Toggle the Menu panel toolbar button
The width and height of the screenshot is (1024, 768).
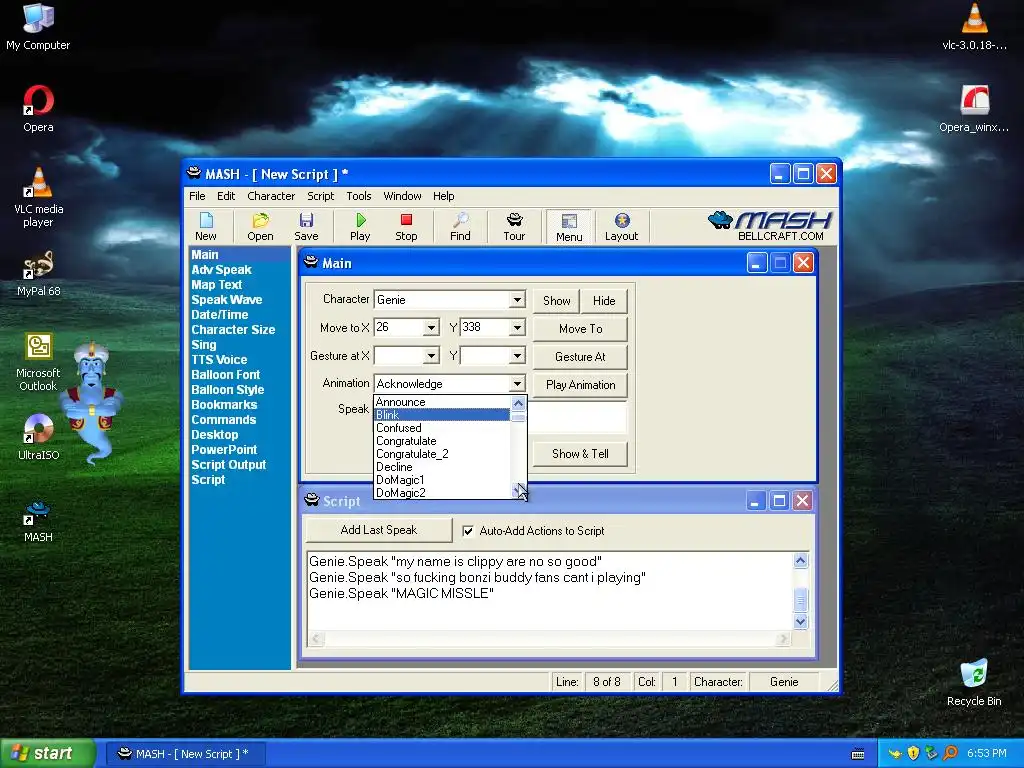(569, 227)
